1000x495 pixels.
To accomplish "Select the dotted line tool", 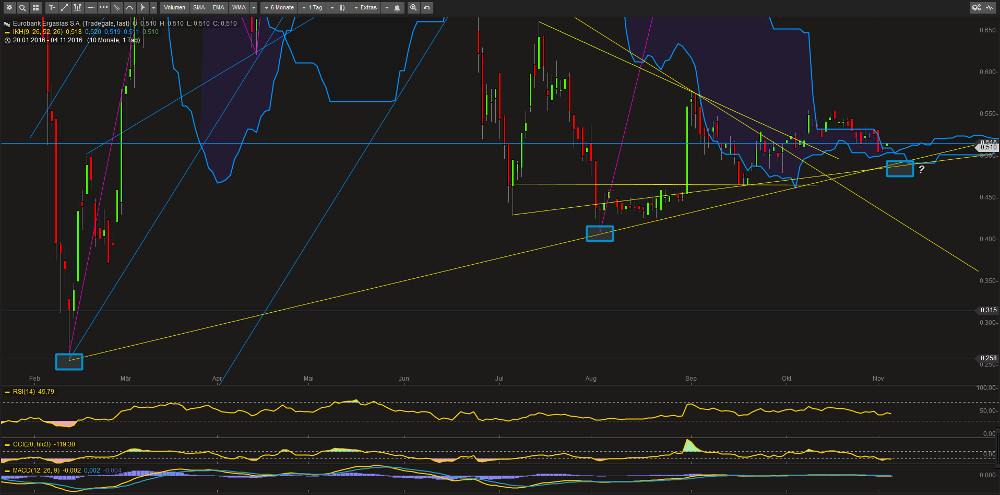I will point(103,8).
